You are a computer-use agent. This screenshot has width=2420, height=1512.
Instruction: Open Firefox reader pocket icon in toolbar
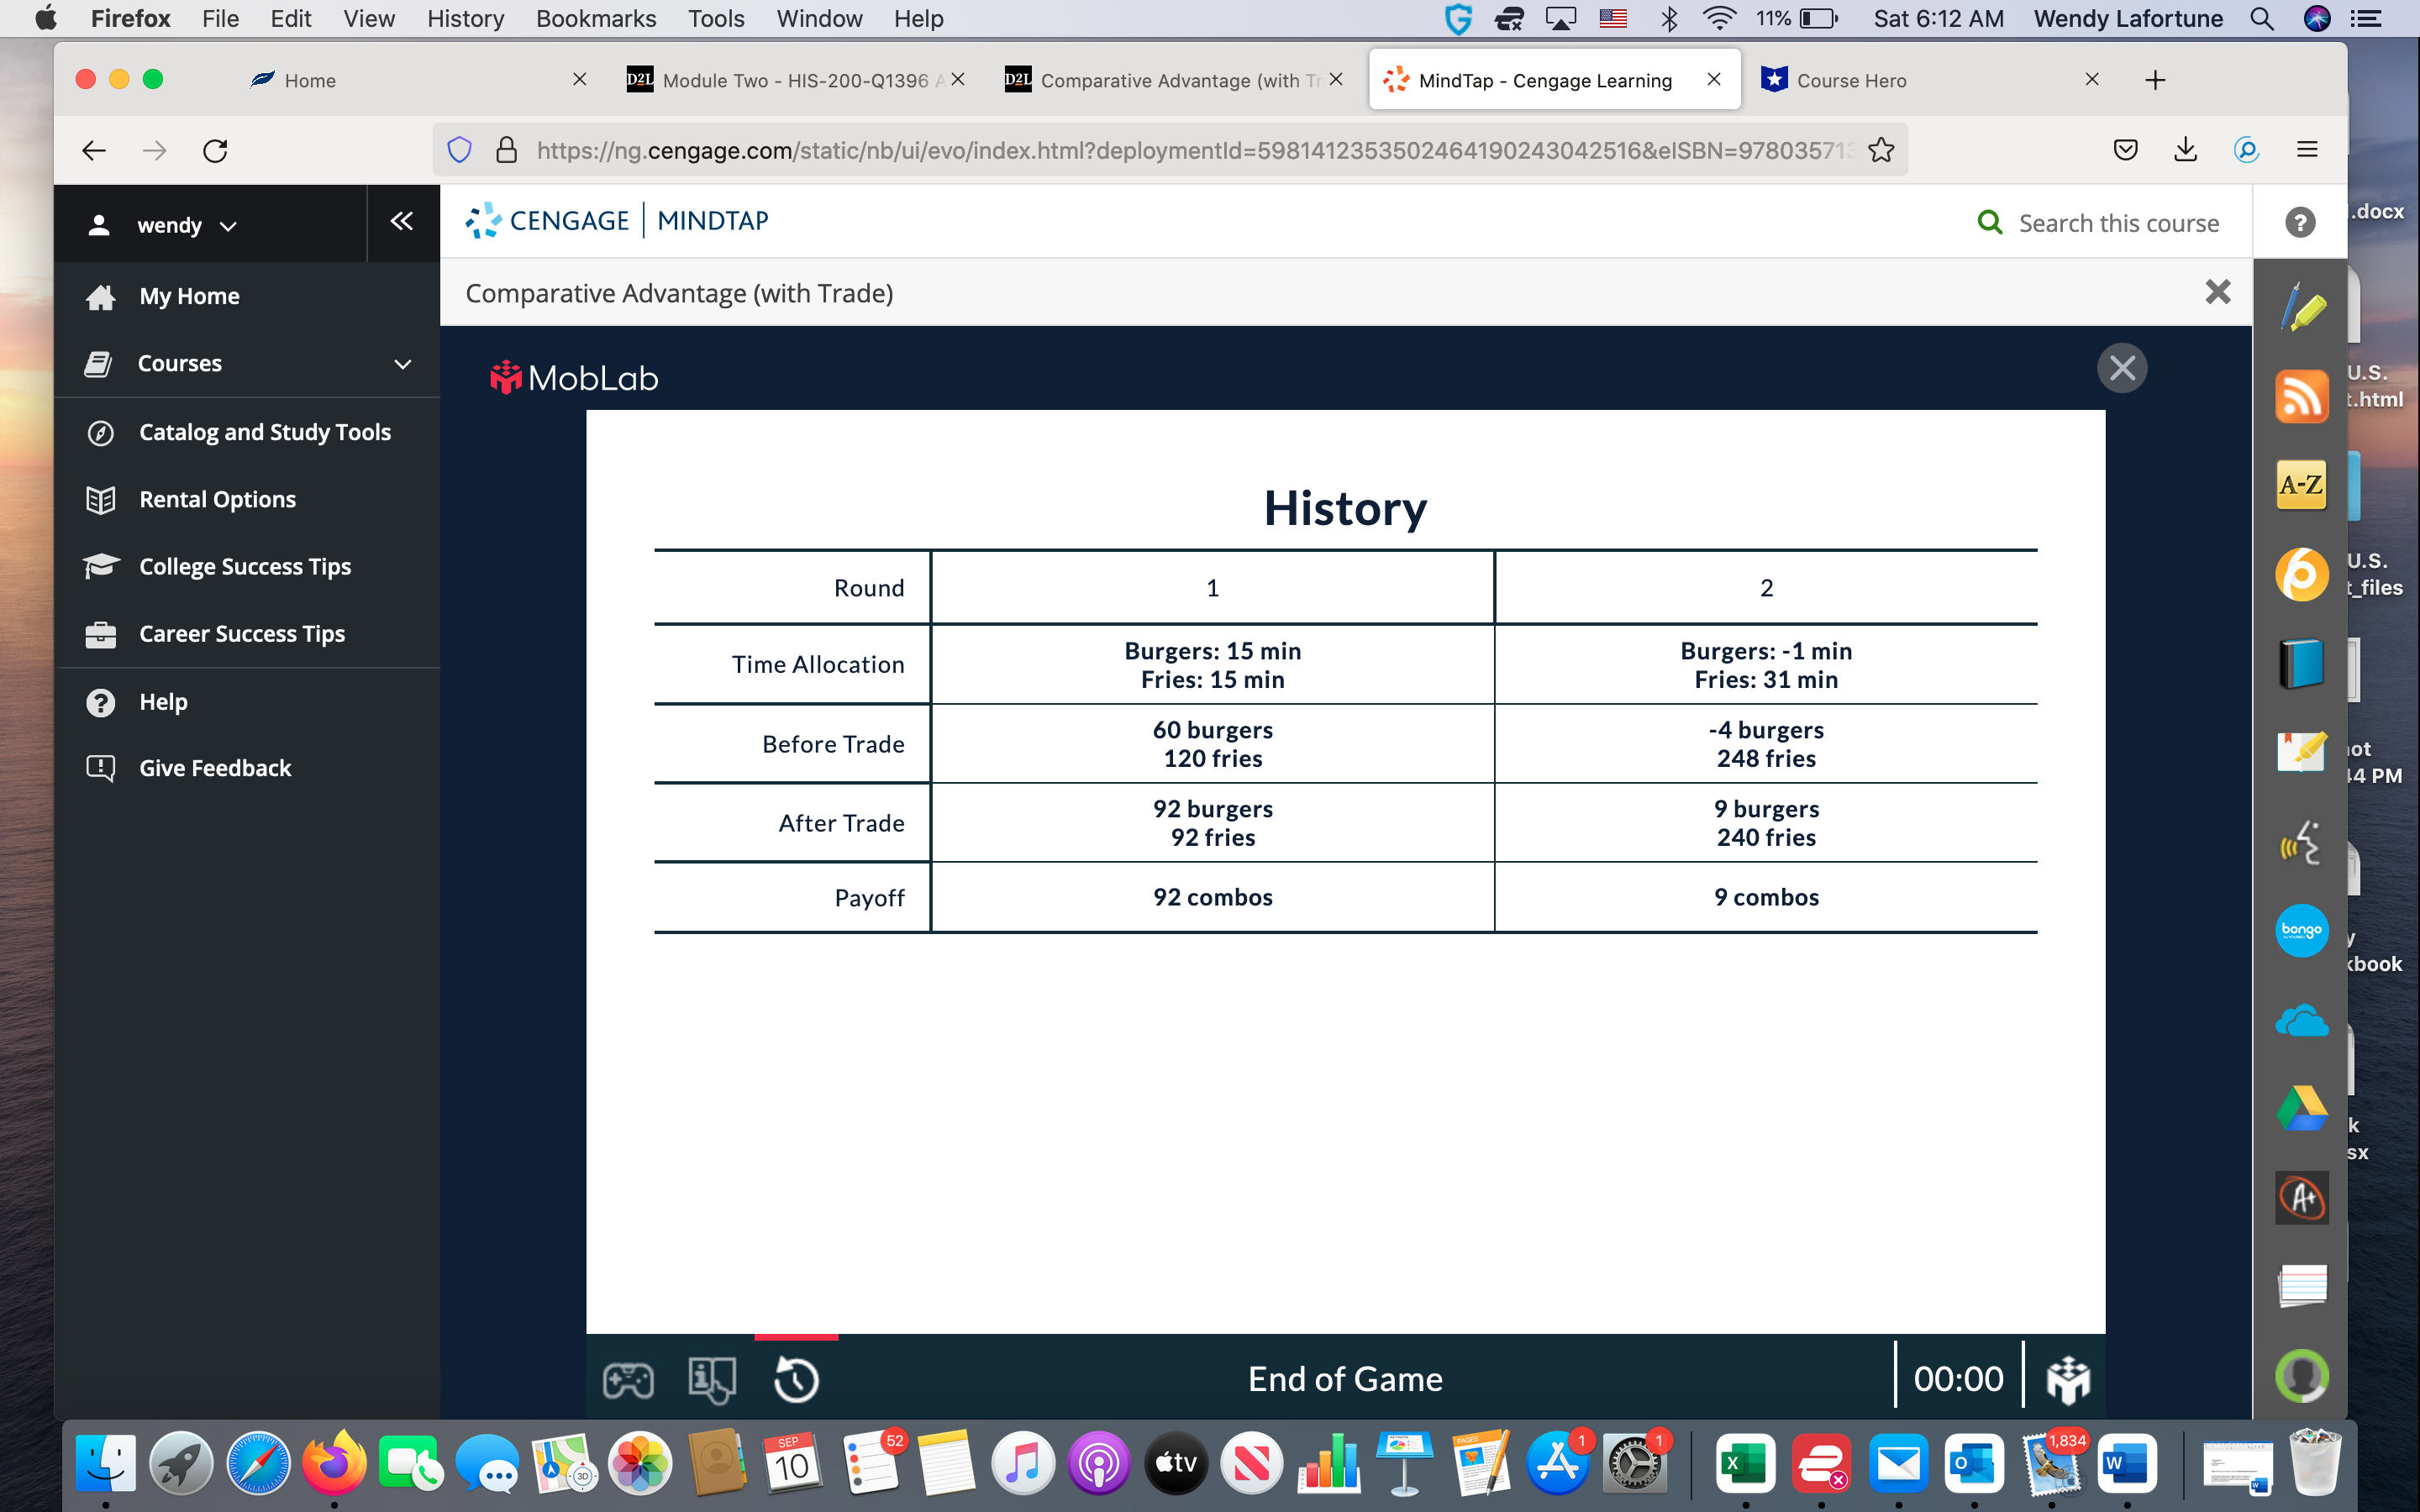tap(2125, 150)
